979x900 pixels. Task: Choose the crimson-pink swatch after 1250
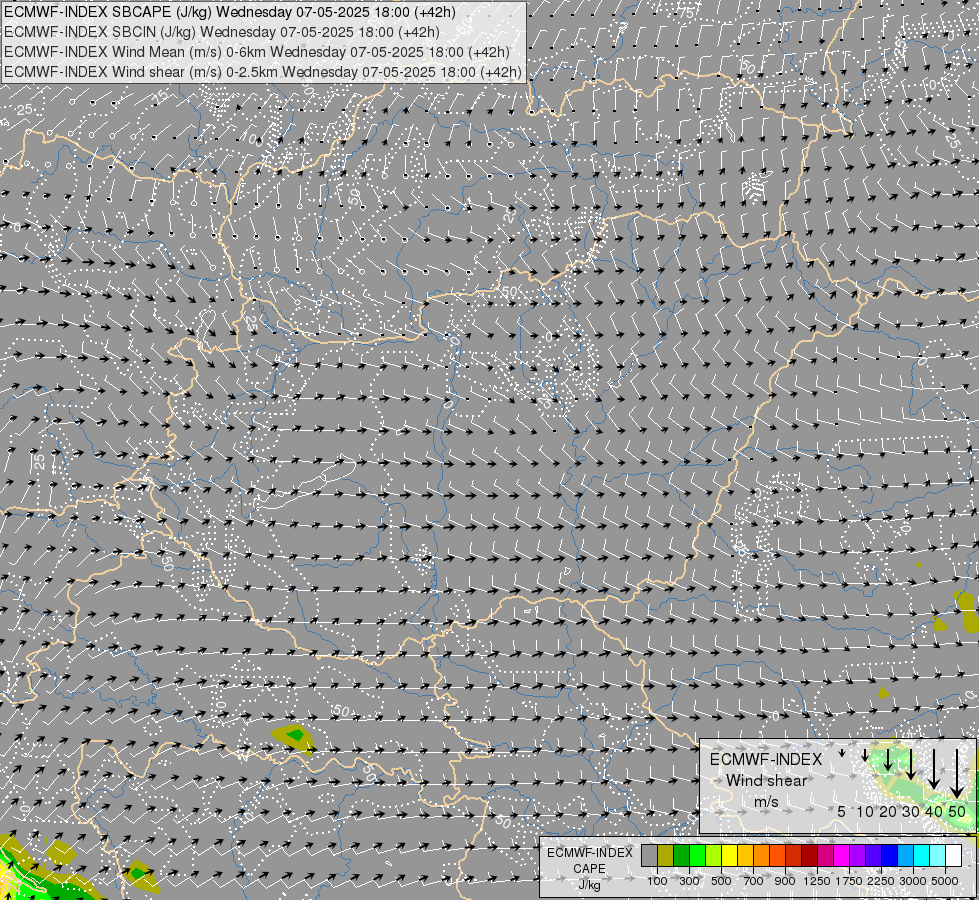coord(826,855)
